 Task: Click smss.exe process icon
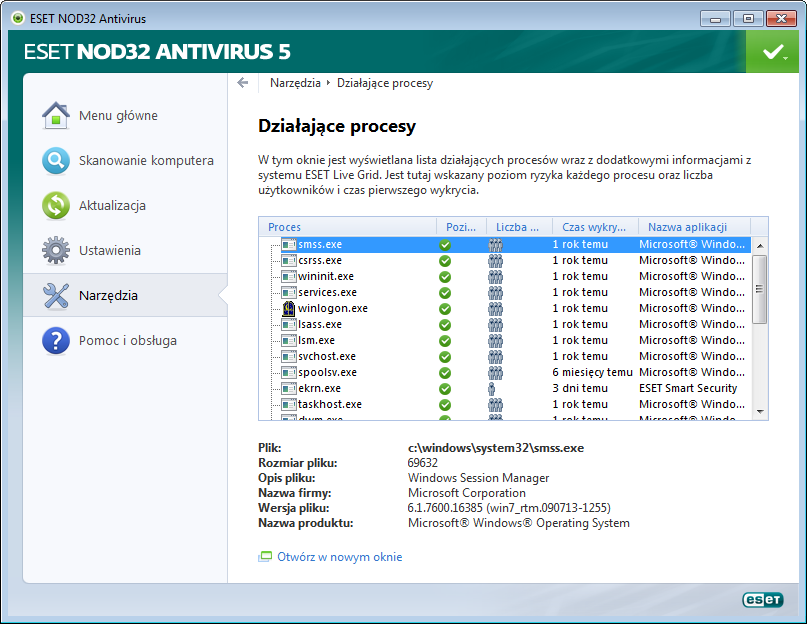click(289, 245)
